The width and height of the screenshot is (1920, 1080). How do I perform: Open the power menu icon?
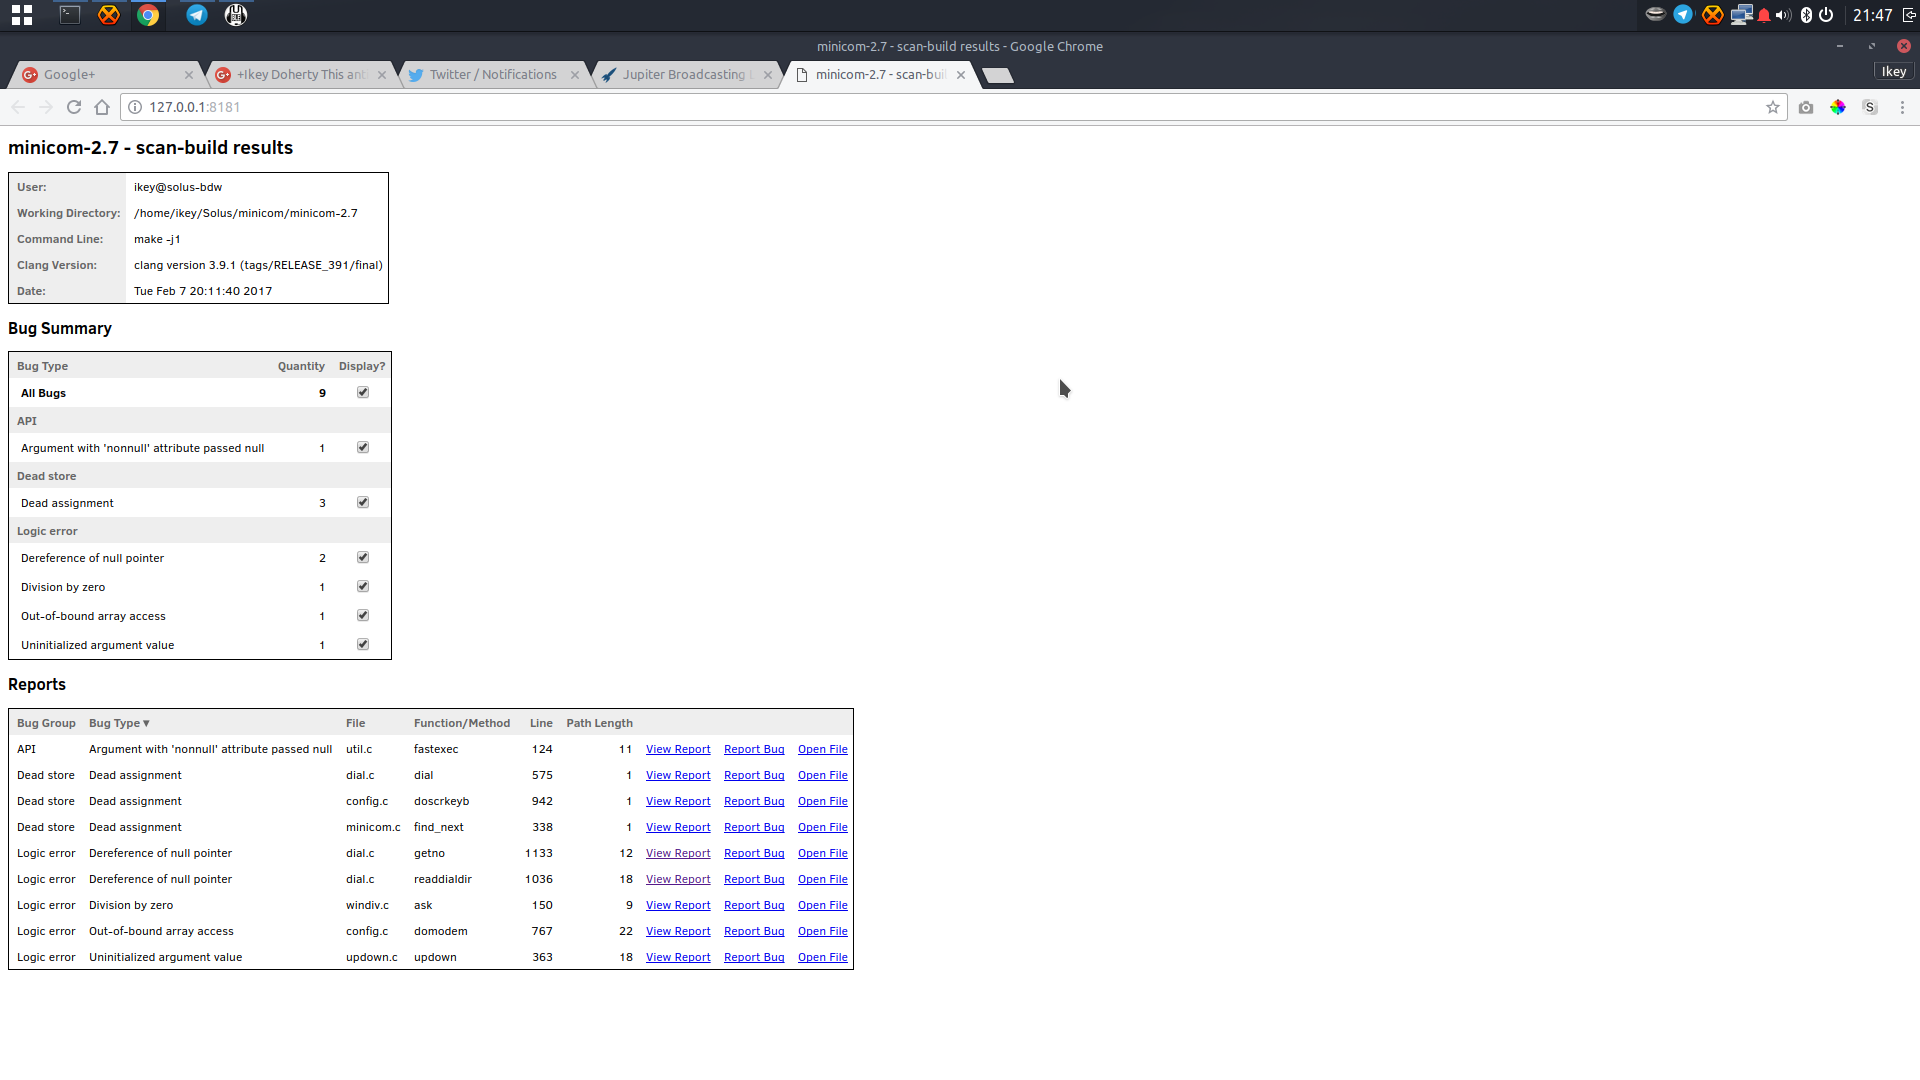1826,15
